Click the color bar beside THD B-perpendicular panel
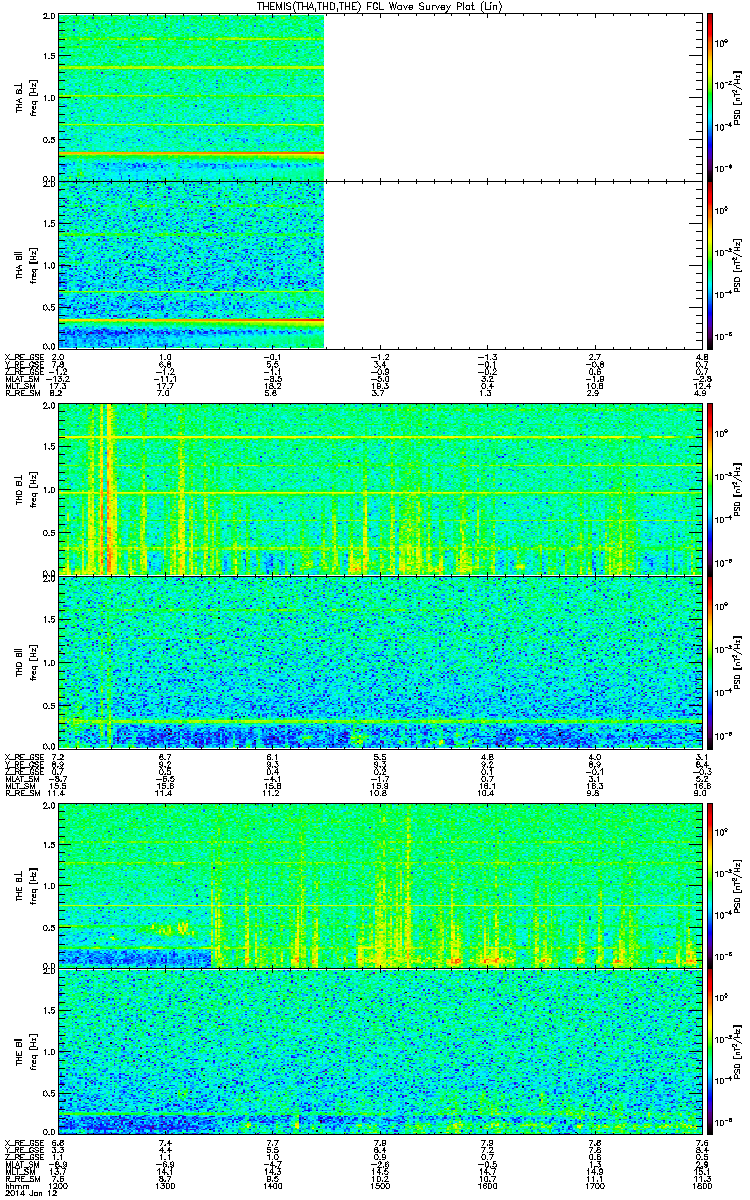The height and width of the screenshot is (1200, 750). (710, 488)
